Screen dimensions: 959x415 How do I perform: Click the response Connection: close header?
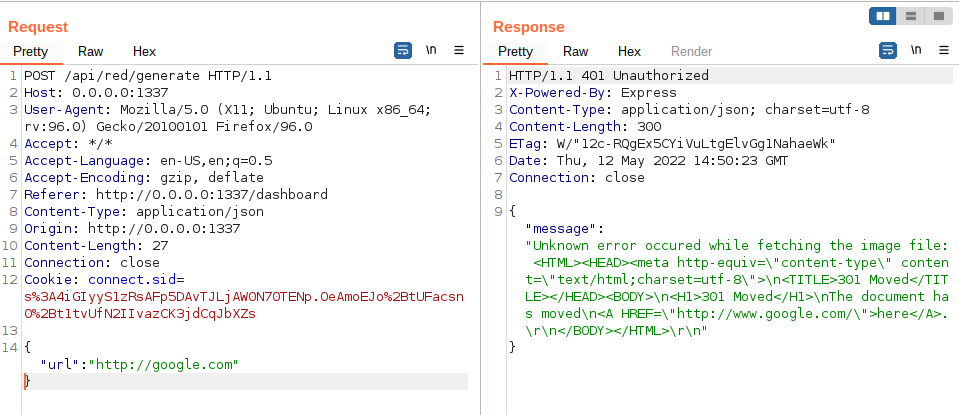(x=577, y=178)
